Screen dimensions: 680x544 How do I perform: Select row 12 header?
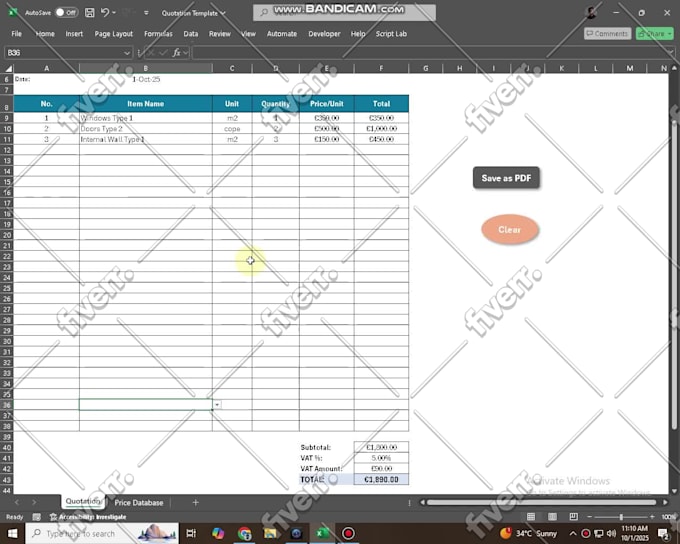coord(7,150)
